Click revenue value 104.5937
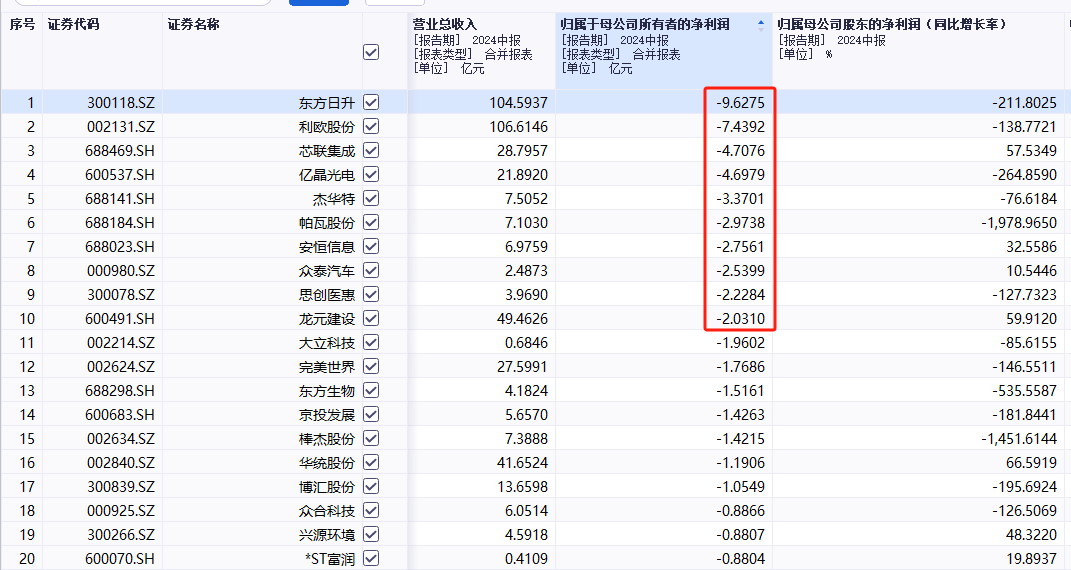1071x570 pixels. tap(518, 103)
